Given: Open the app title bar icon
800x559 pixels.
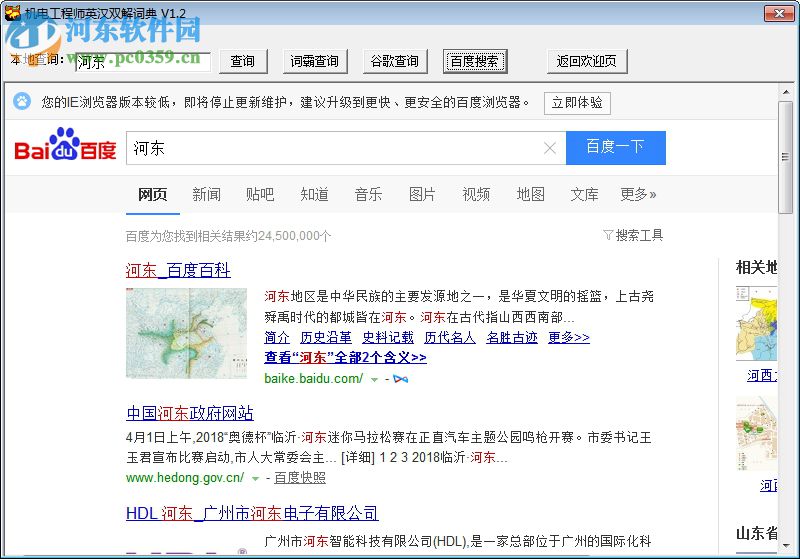Looking at the screenshot, I should tap(12, 12).
